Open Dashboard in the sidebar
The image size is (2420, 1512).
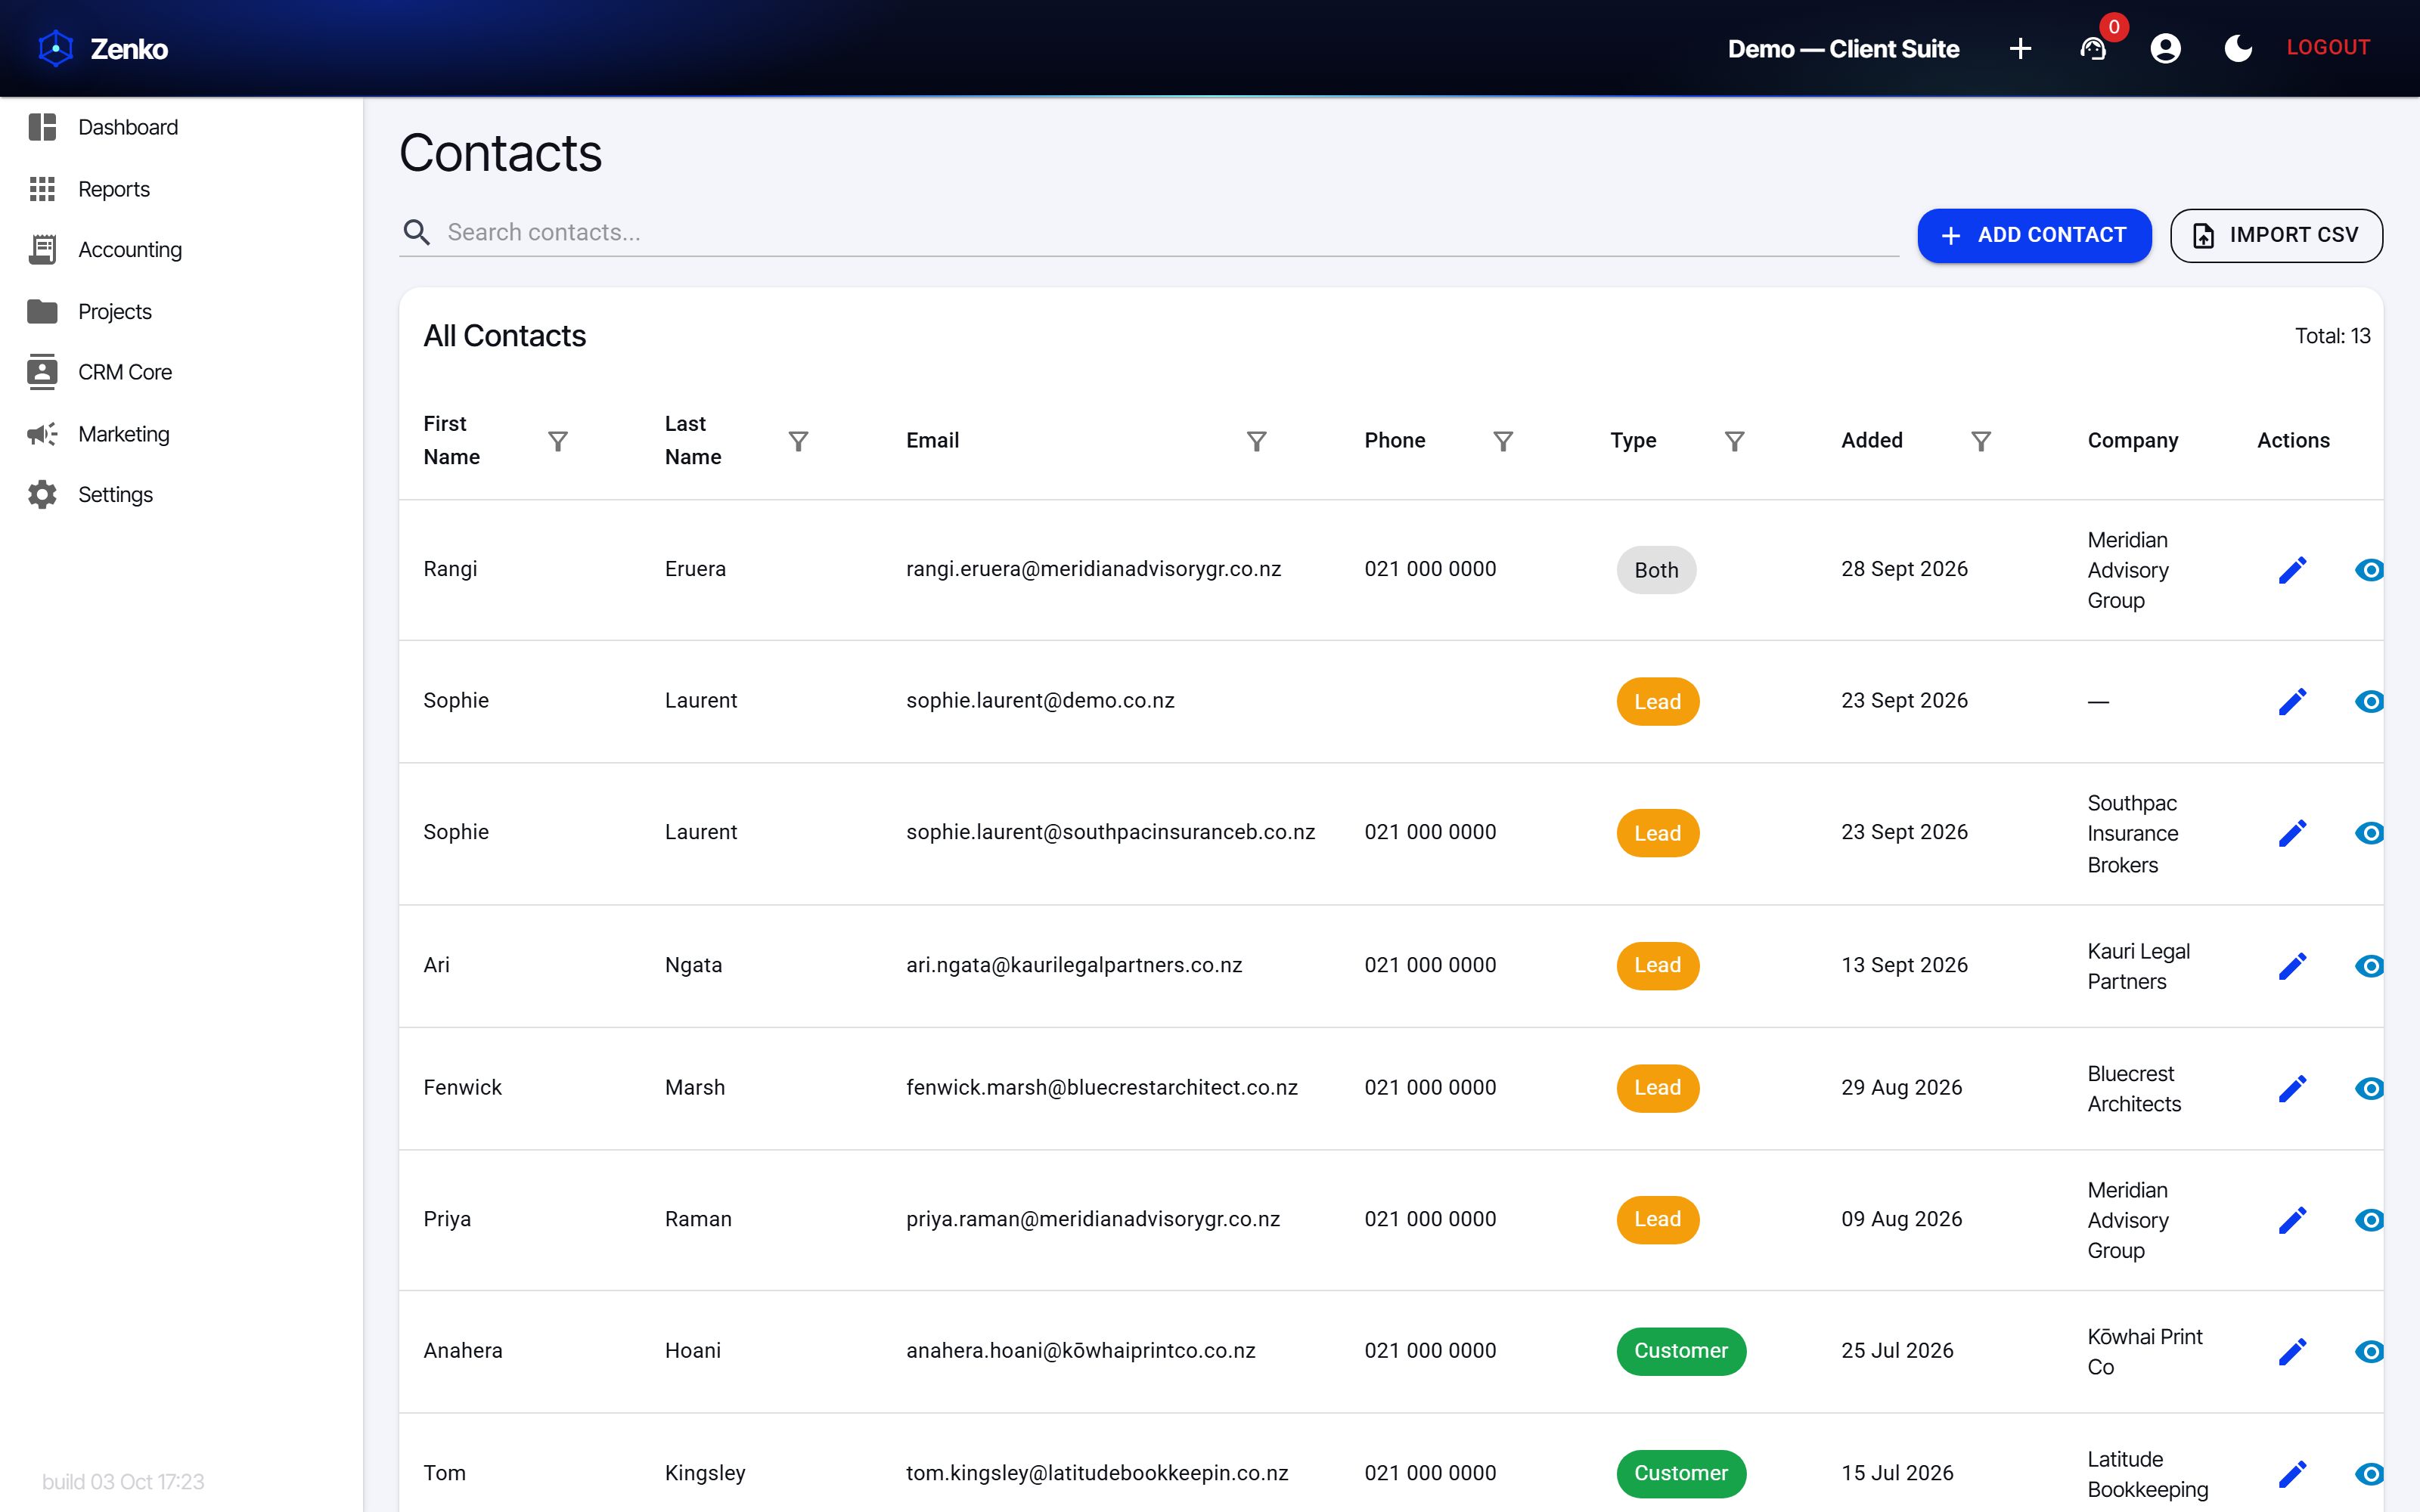pos(181,127)
